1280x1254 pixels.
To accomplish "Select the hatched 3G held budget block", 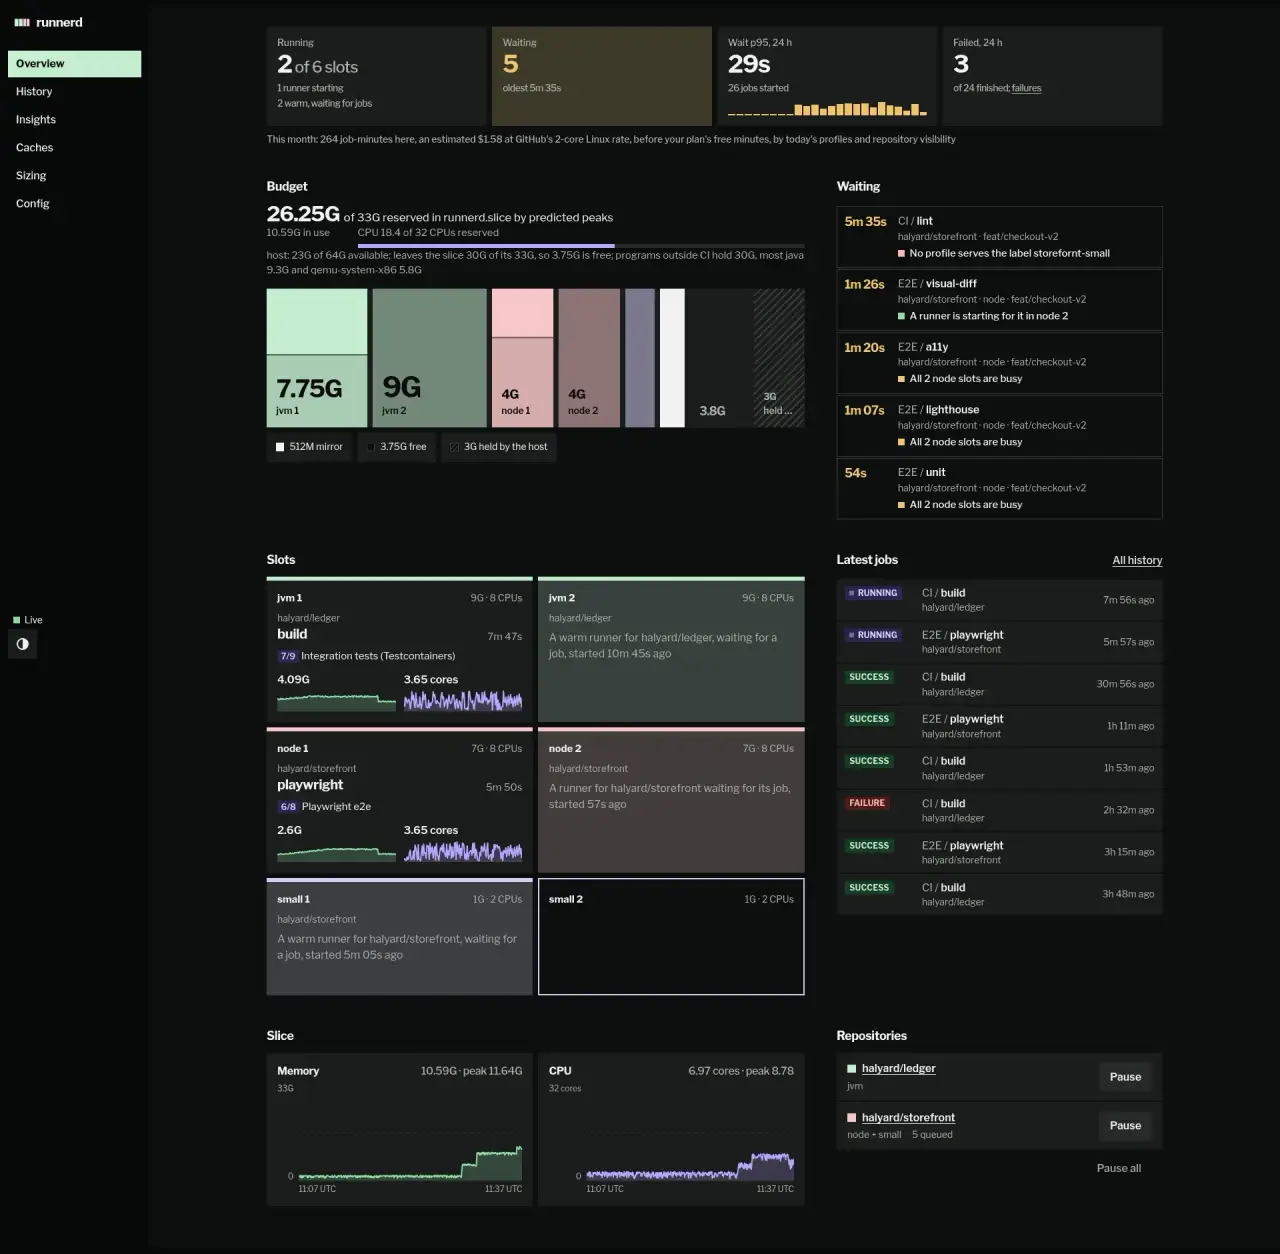I will (778, 358).
